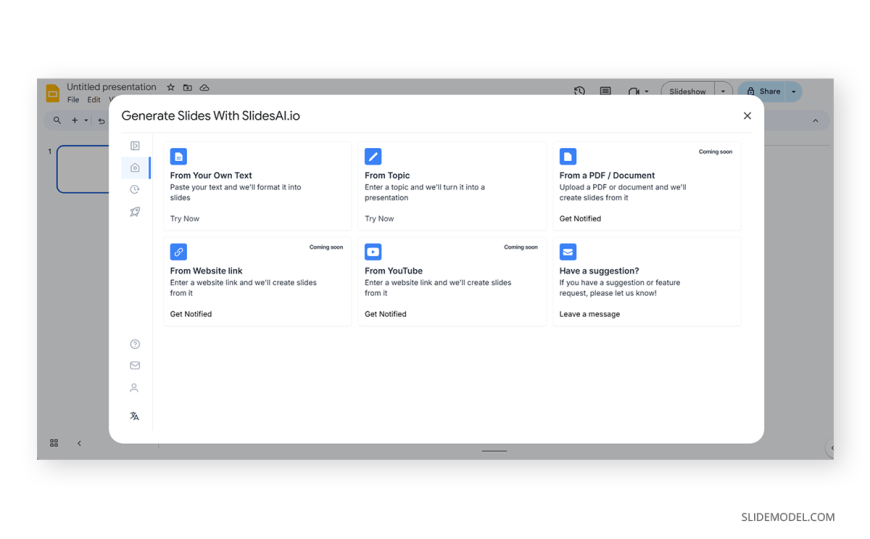
Task: Click the Have a suggestion? heading
Action: click(x=599, y=271)
